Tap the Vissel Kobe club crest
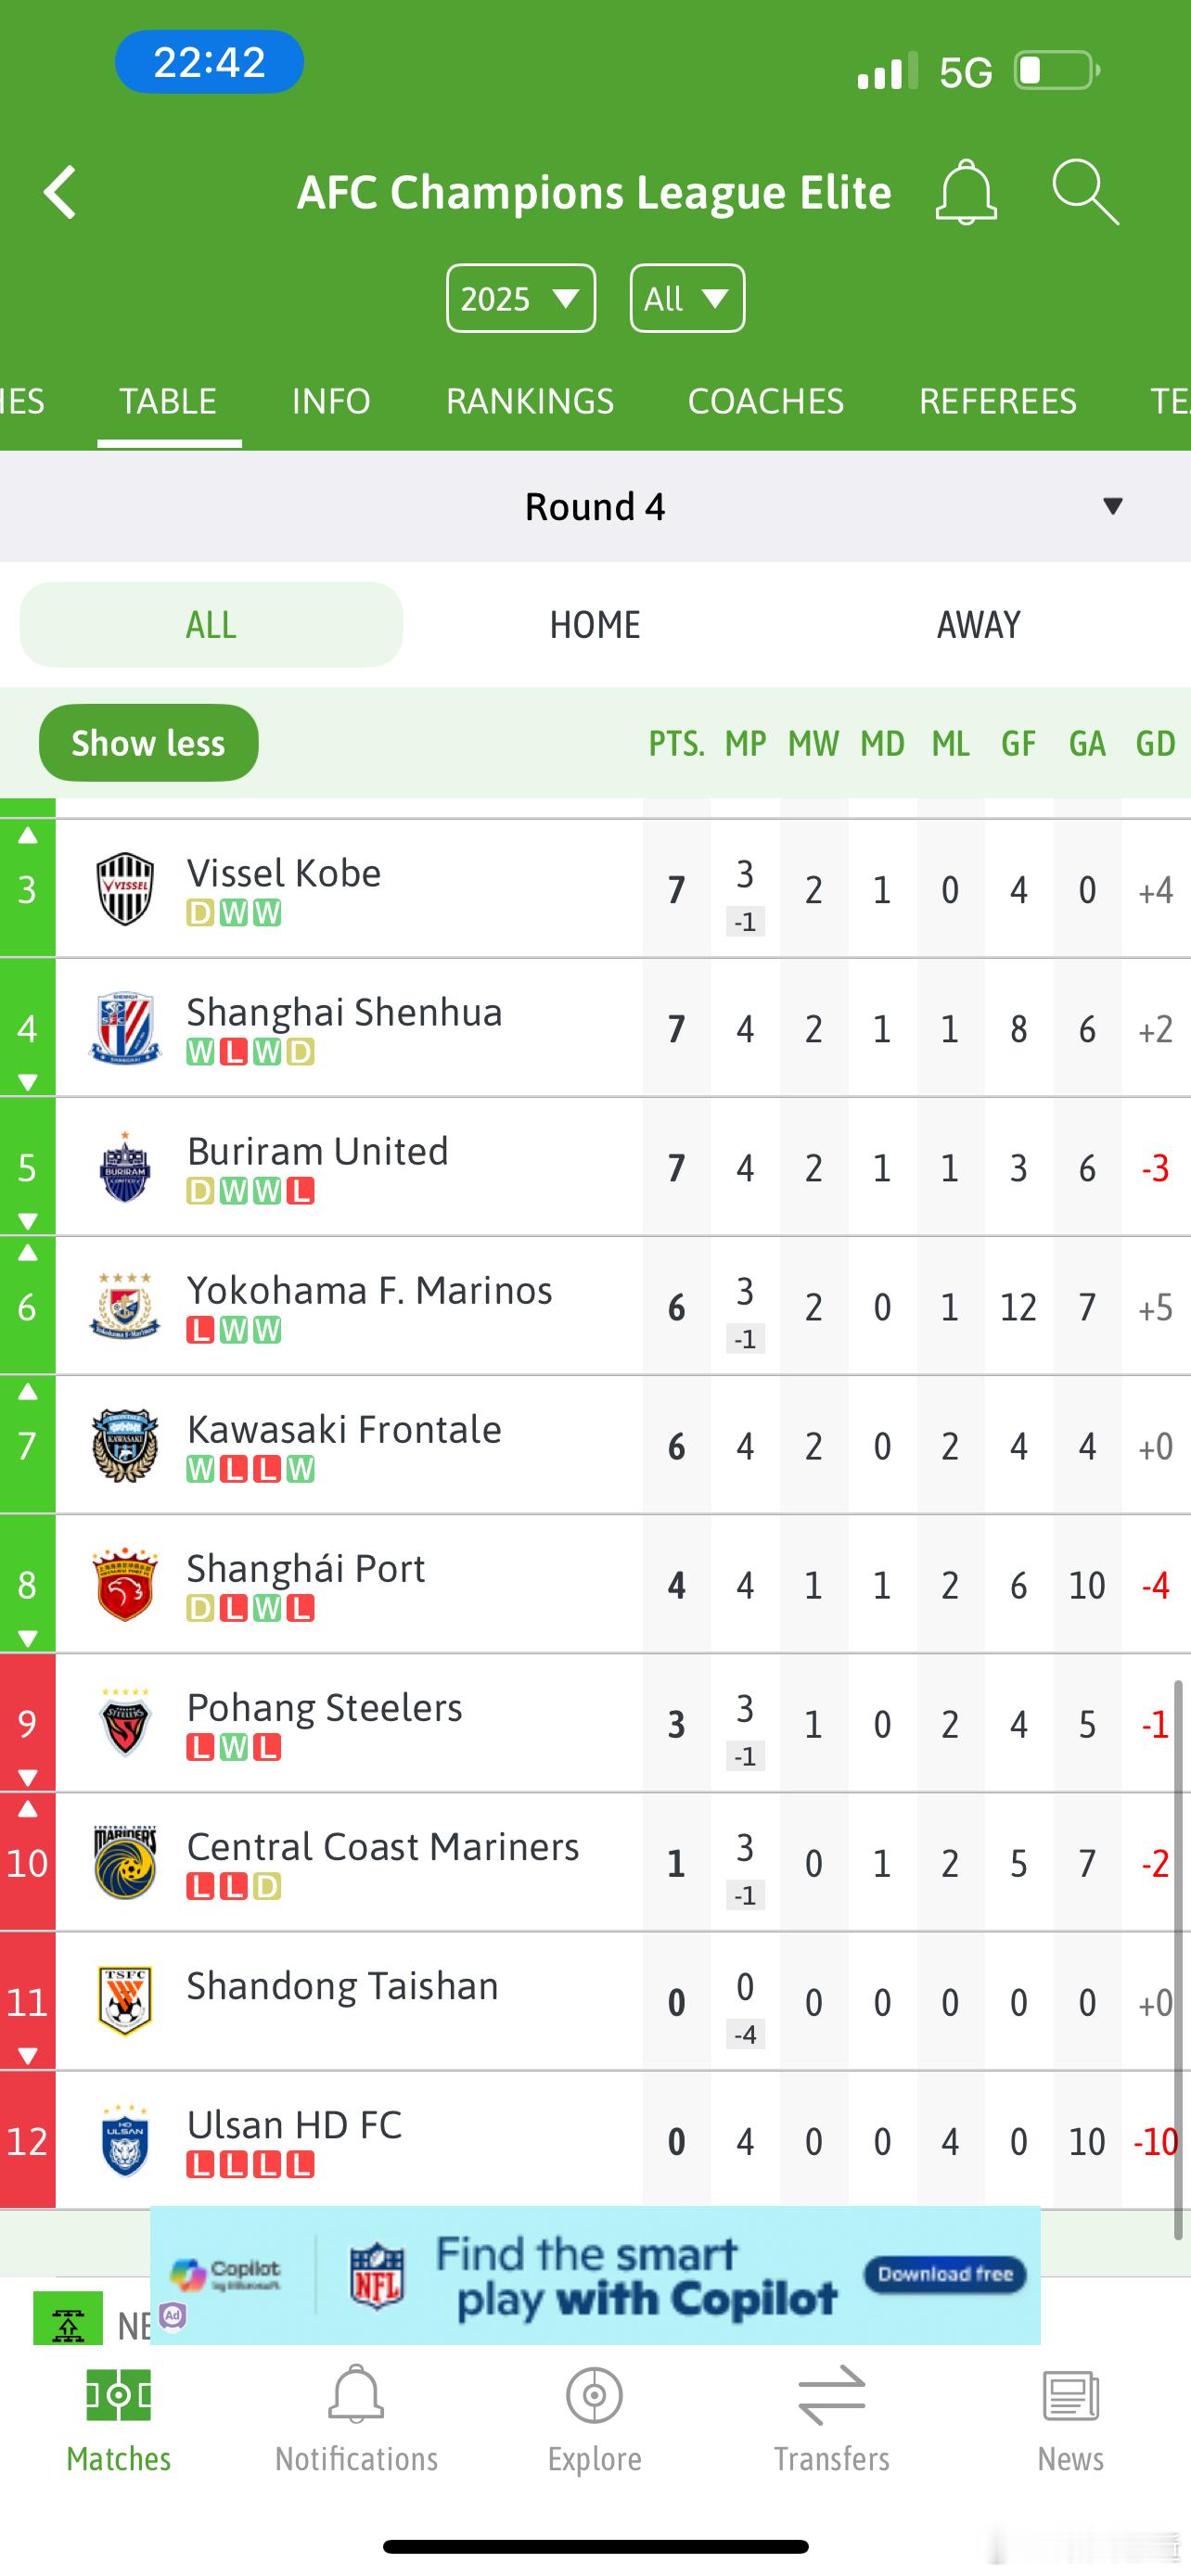 point(125,889)
